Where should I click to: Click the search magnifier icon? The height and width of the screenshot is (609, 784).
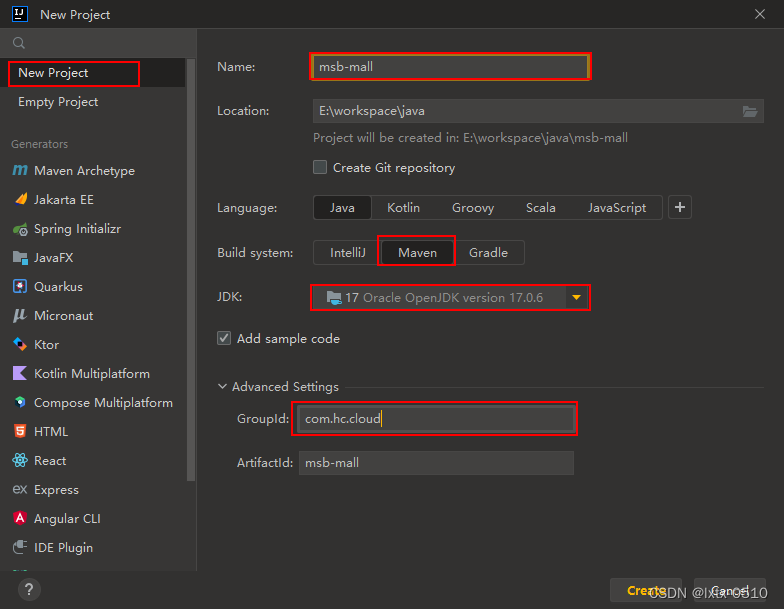click(x=19, y=43)
